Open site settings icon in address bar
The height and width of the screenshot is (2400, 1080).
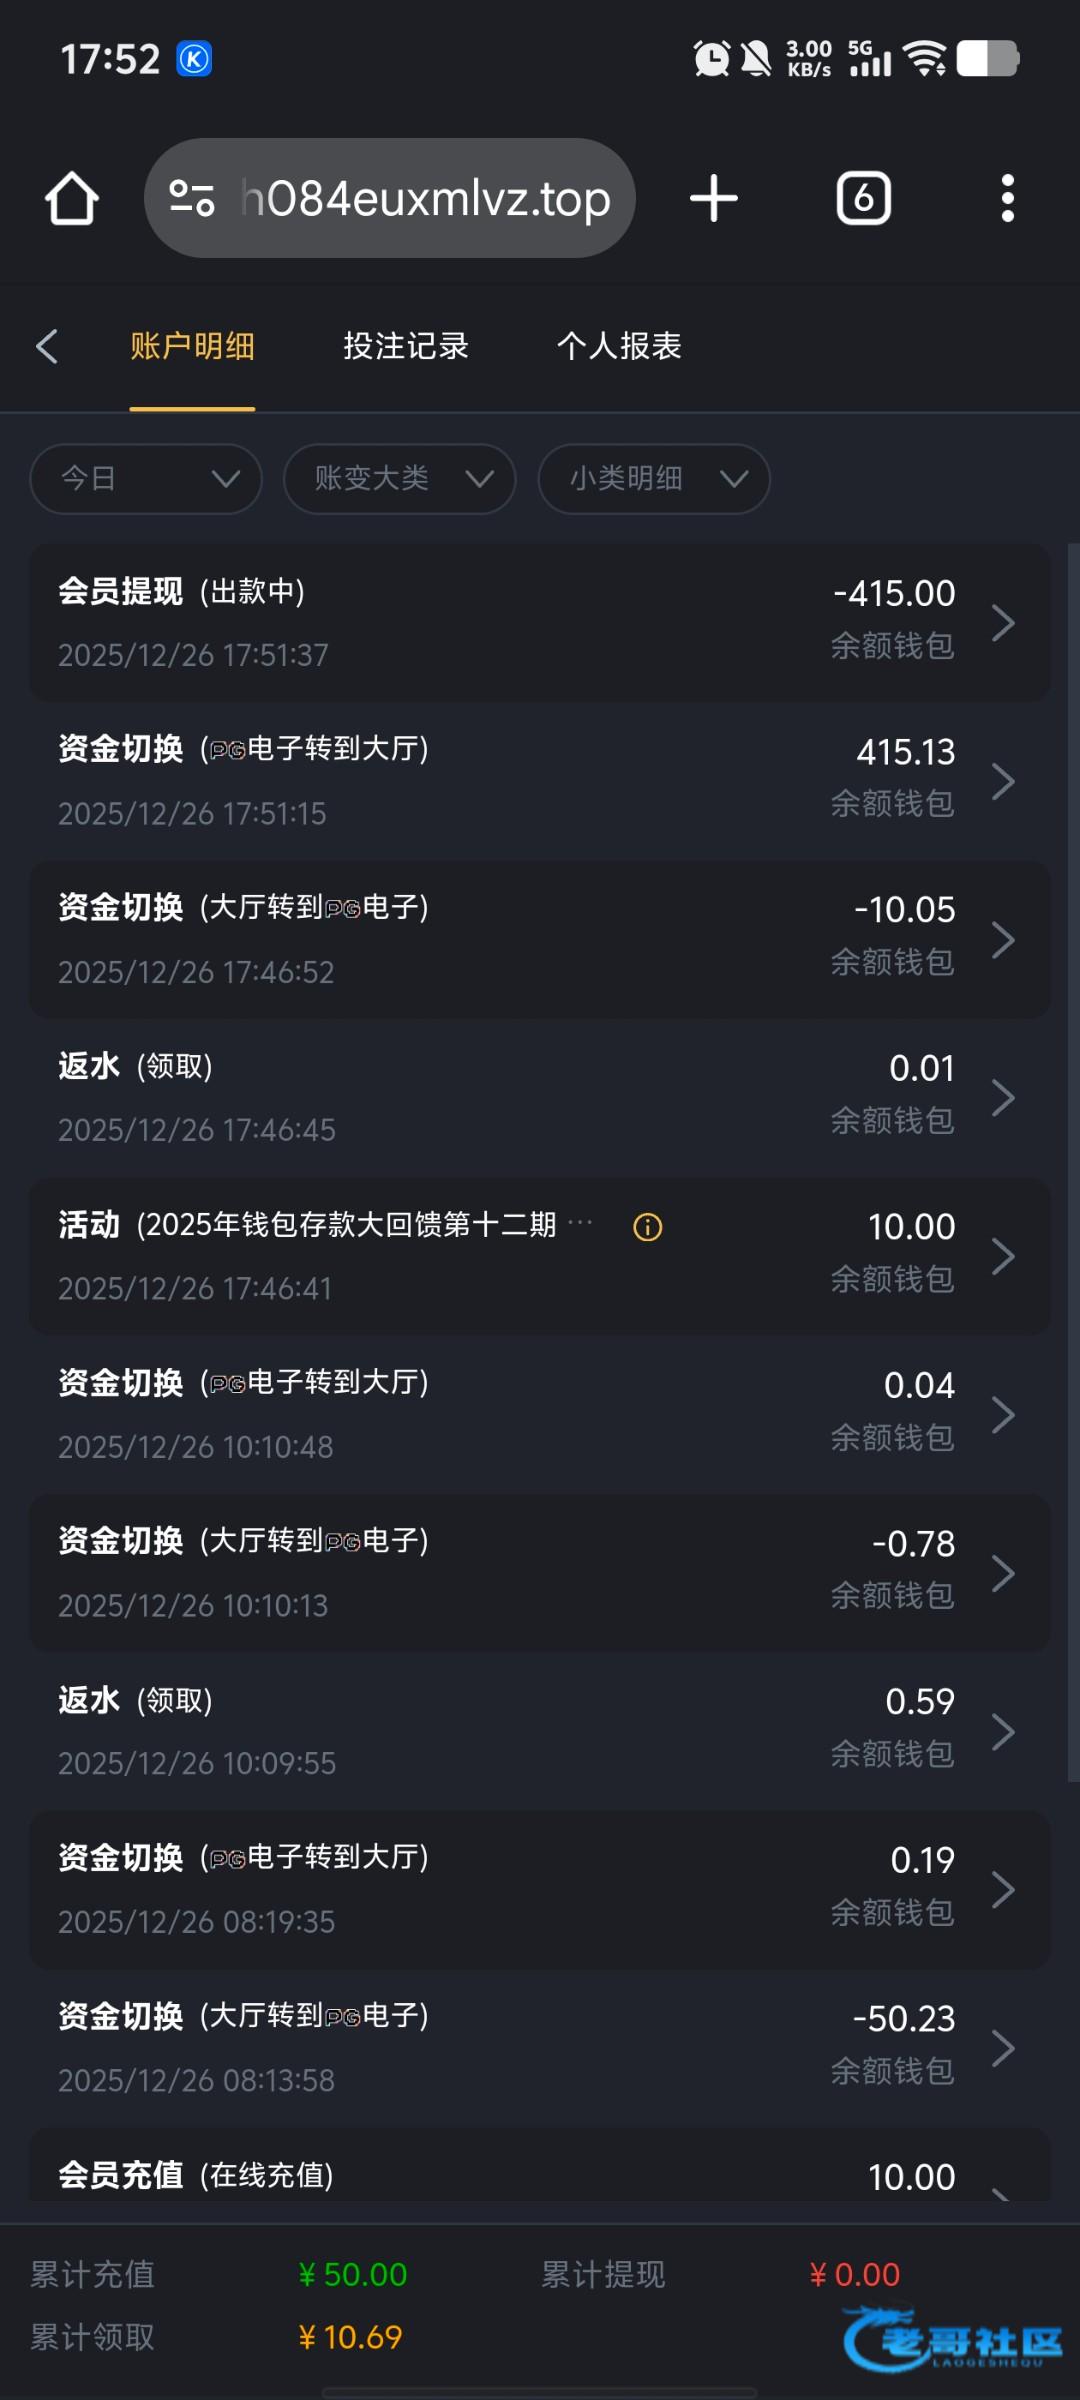click(192, 198)
